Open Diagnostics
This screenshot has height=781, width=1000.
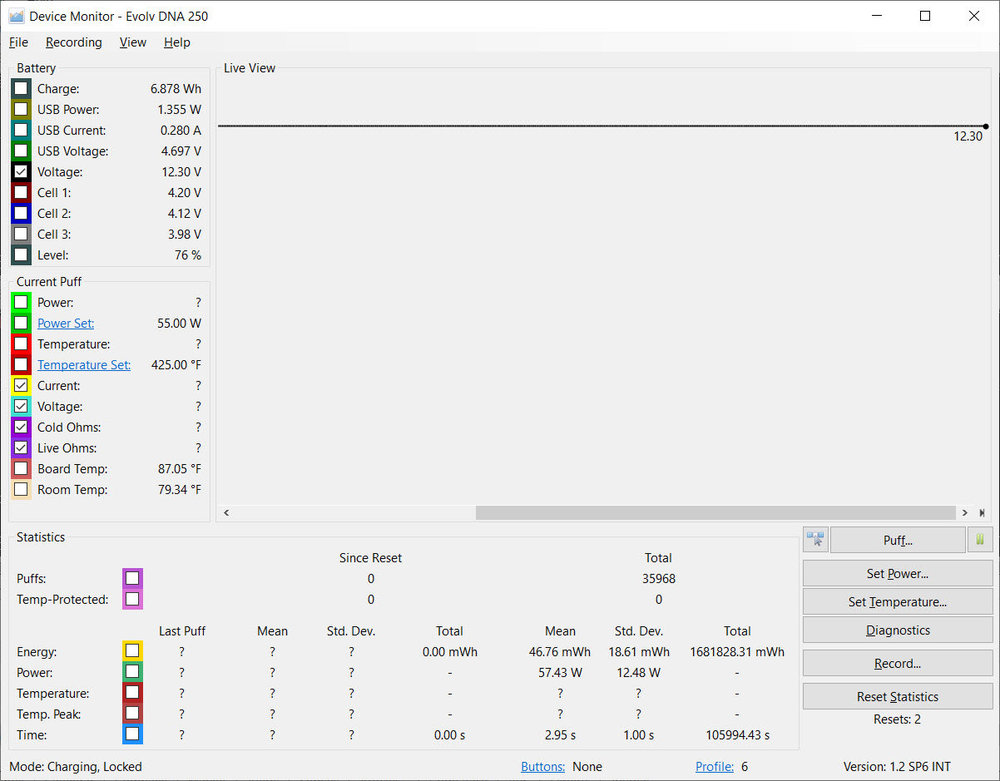[x=897, y=630]
